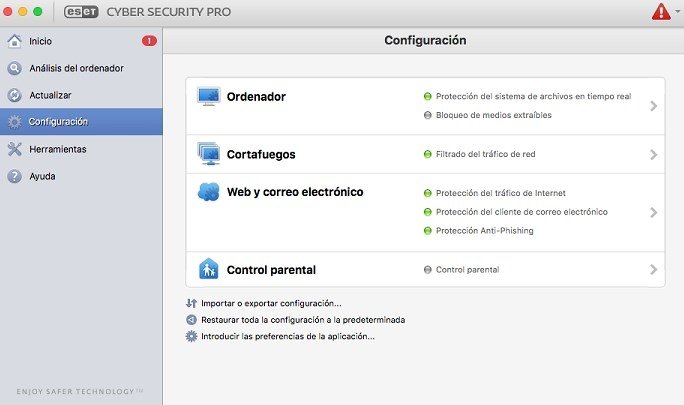This screenshot has width=684, height=405.
Task: Toggle Bloqueo de medios extraíbles status indicator
Action: coord(428,115)
